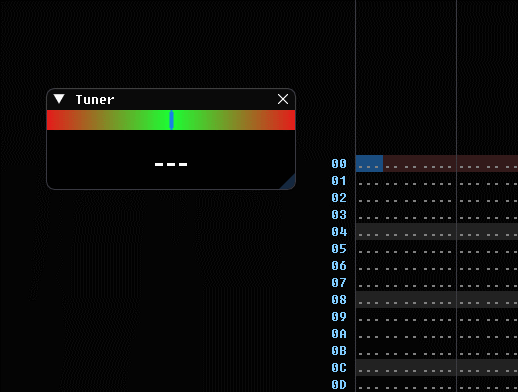Select pattern row number 0A

pos(339,334)
